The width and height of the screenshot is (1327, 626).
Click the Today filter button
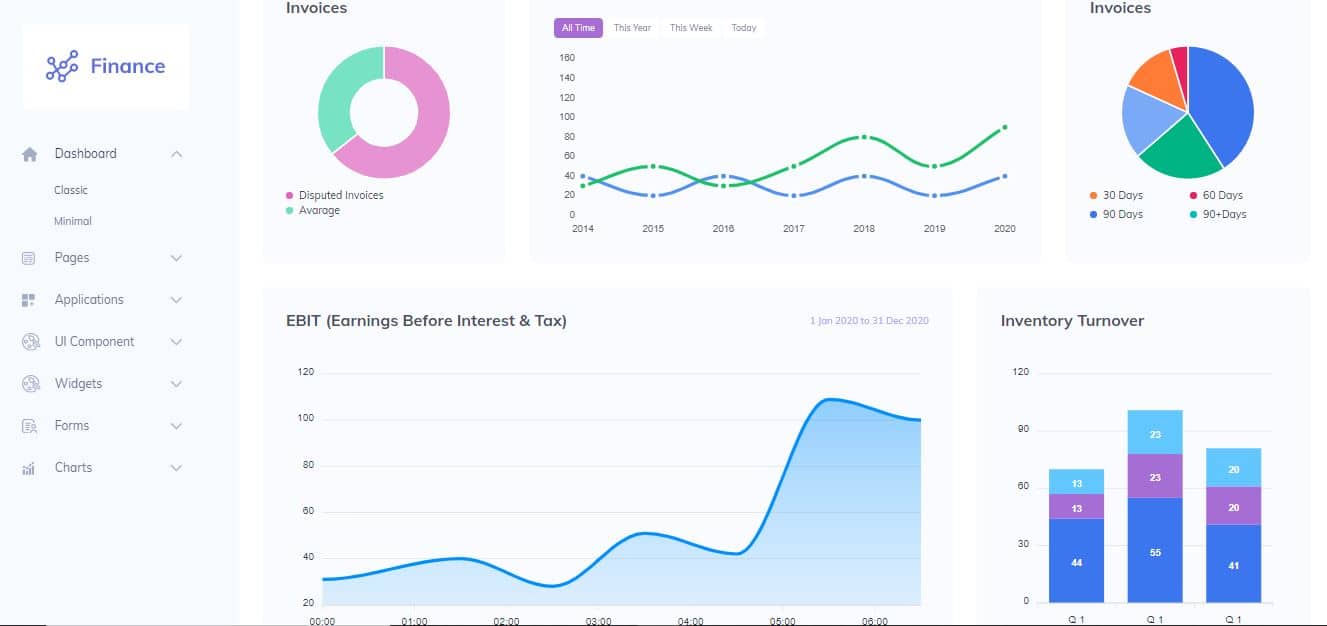click(744, 28)
